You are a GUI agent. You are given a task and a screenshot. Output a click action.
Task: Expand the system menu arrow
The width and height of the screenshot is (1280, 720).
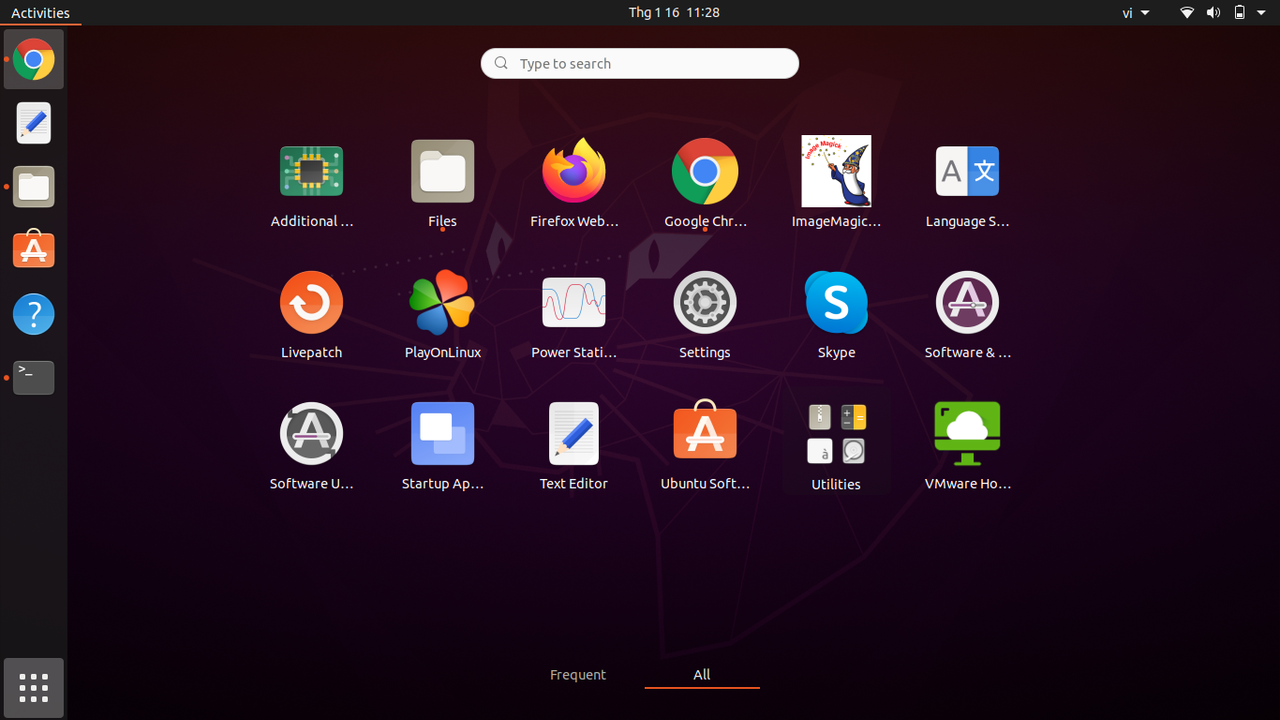1261,13
